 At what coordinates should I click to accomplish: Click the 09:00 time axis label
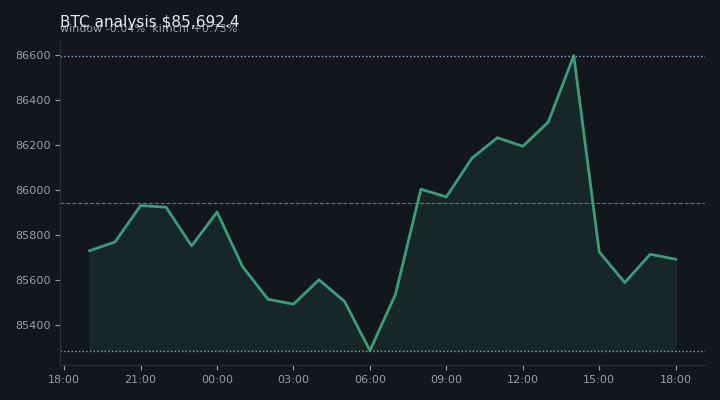tap(446, 380)
